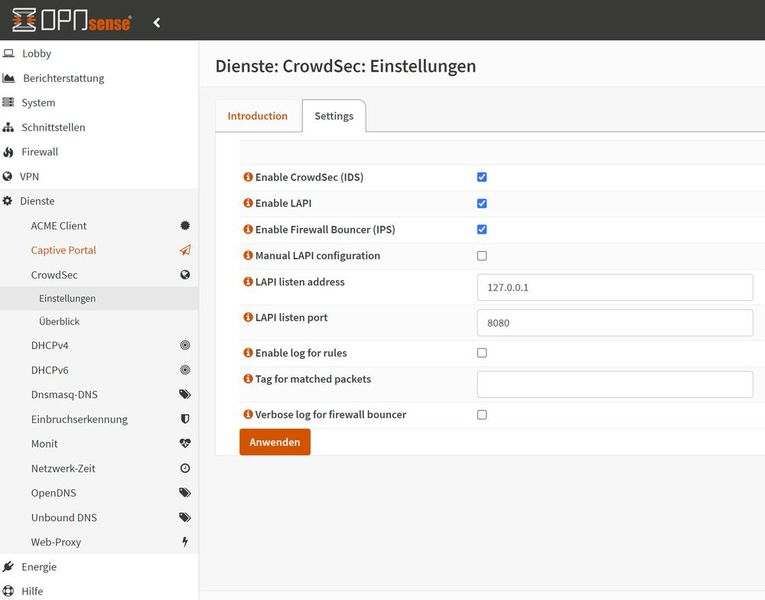Focus the LAPI listen port field
Viewport: 765px width, 600px height.
[615, 323]
